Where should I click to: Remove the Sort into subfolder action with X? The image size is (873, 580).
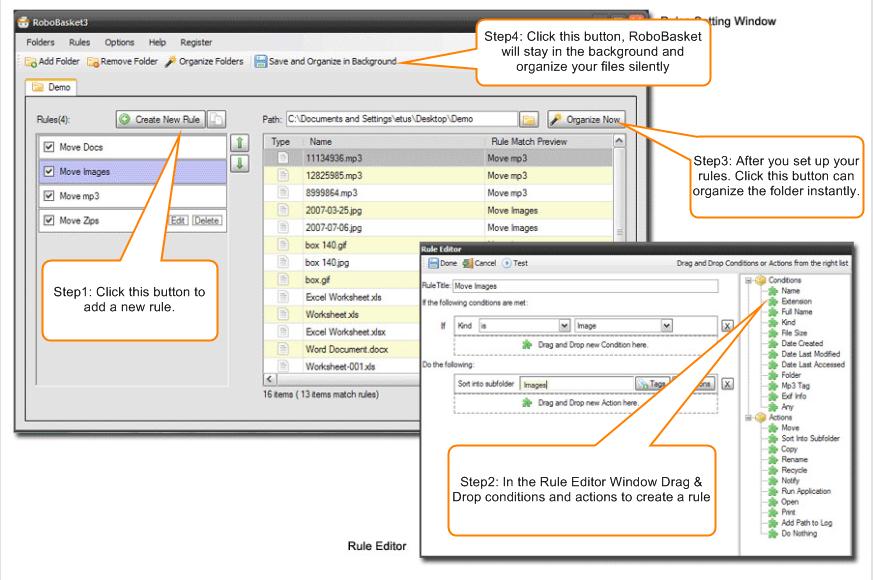[x=727, y=384]
